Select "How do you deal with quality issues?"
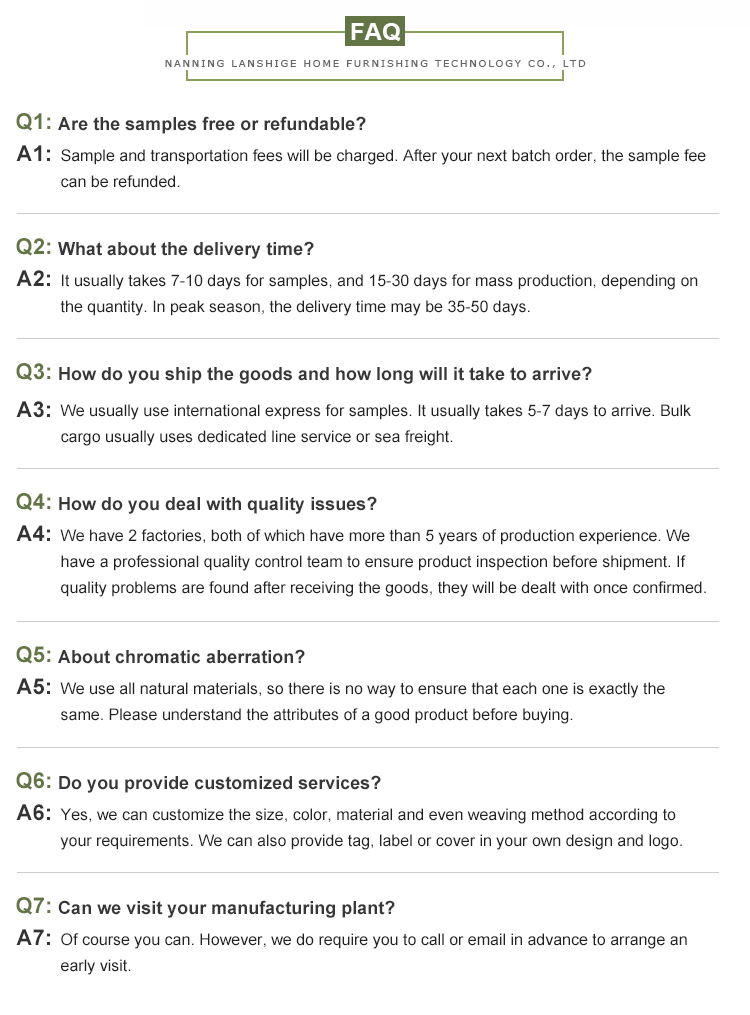 218,504
